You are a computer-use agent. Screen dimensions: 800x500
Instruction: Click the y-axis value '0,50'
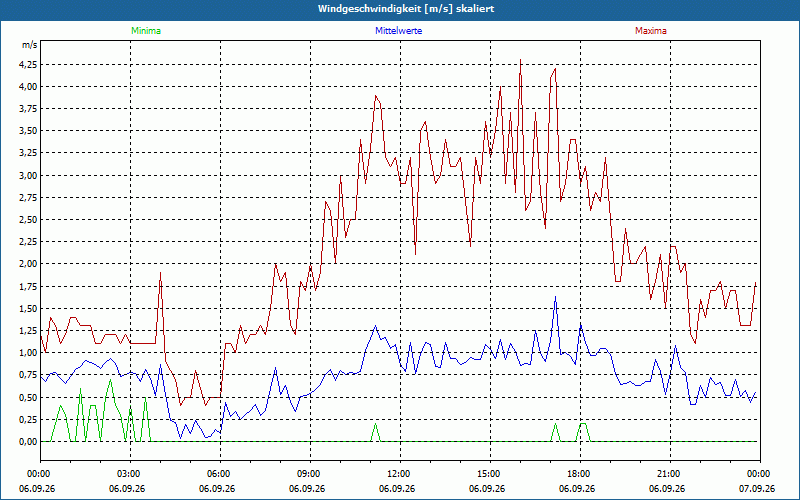[28, 397]
